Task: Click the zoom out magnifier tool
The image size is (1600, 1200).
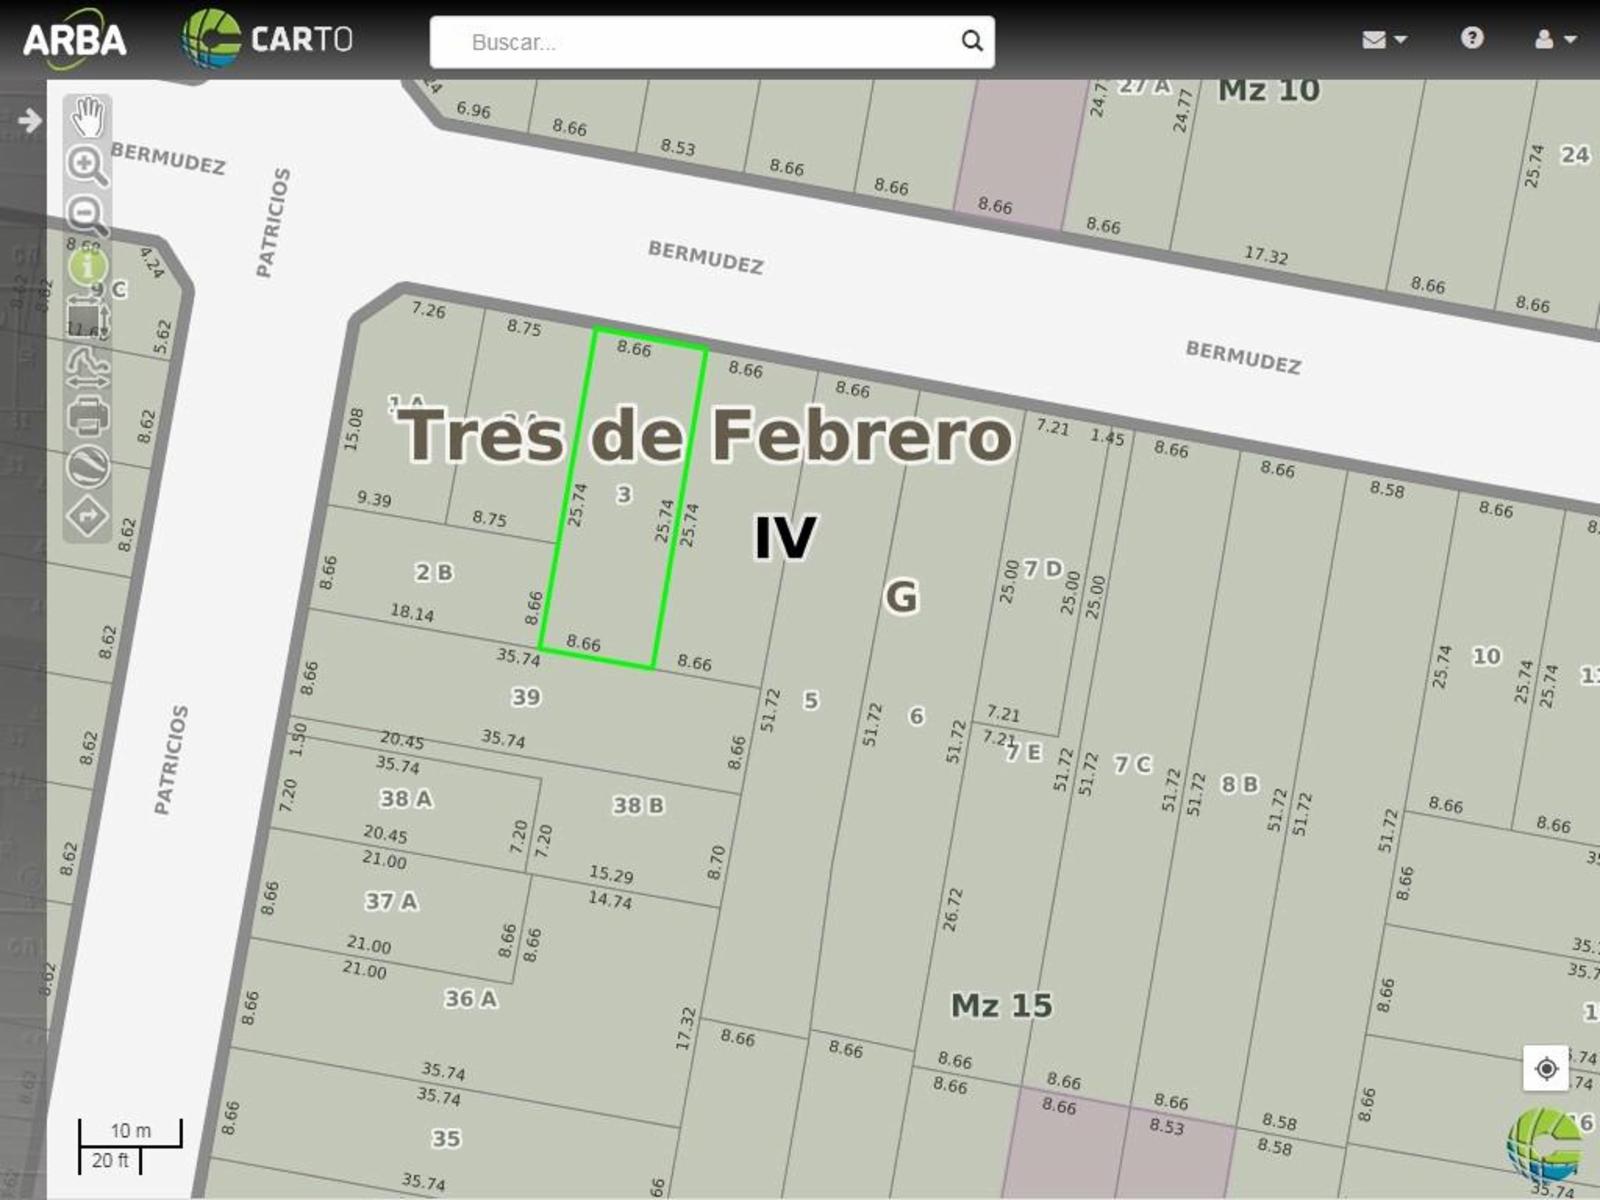Action: pos(87,215)
